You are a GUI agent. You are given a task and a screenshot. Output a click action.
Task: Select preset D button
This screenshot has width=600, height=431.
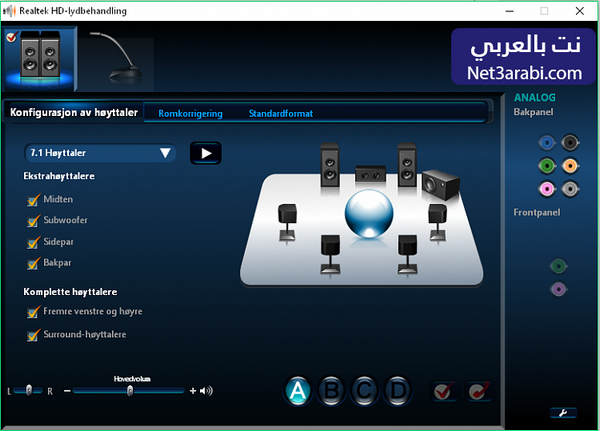coord(398,391)
